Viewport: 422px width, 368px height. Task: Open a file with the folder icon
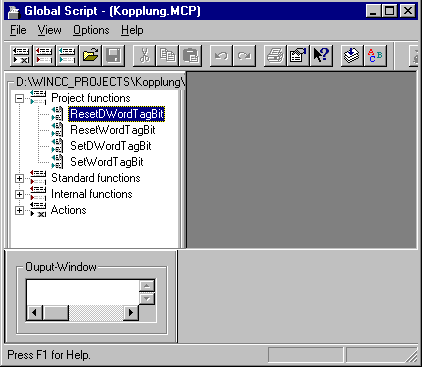click(90, 55)
